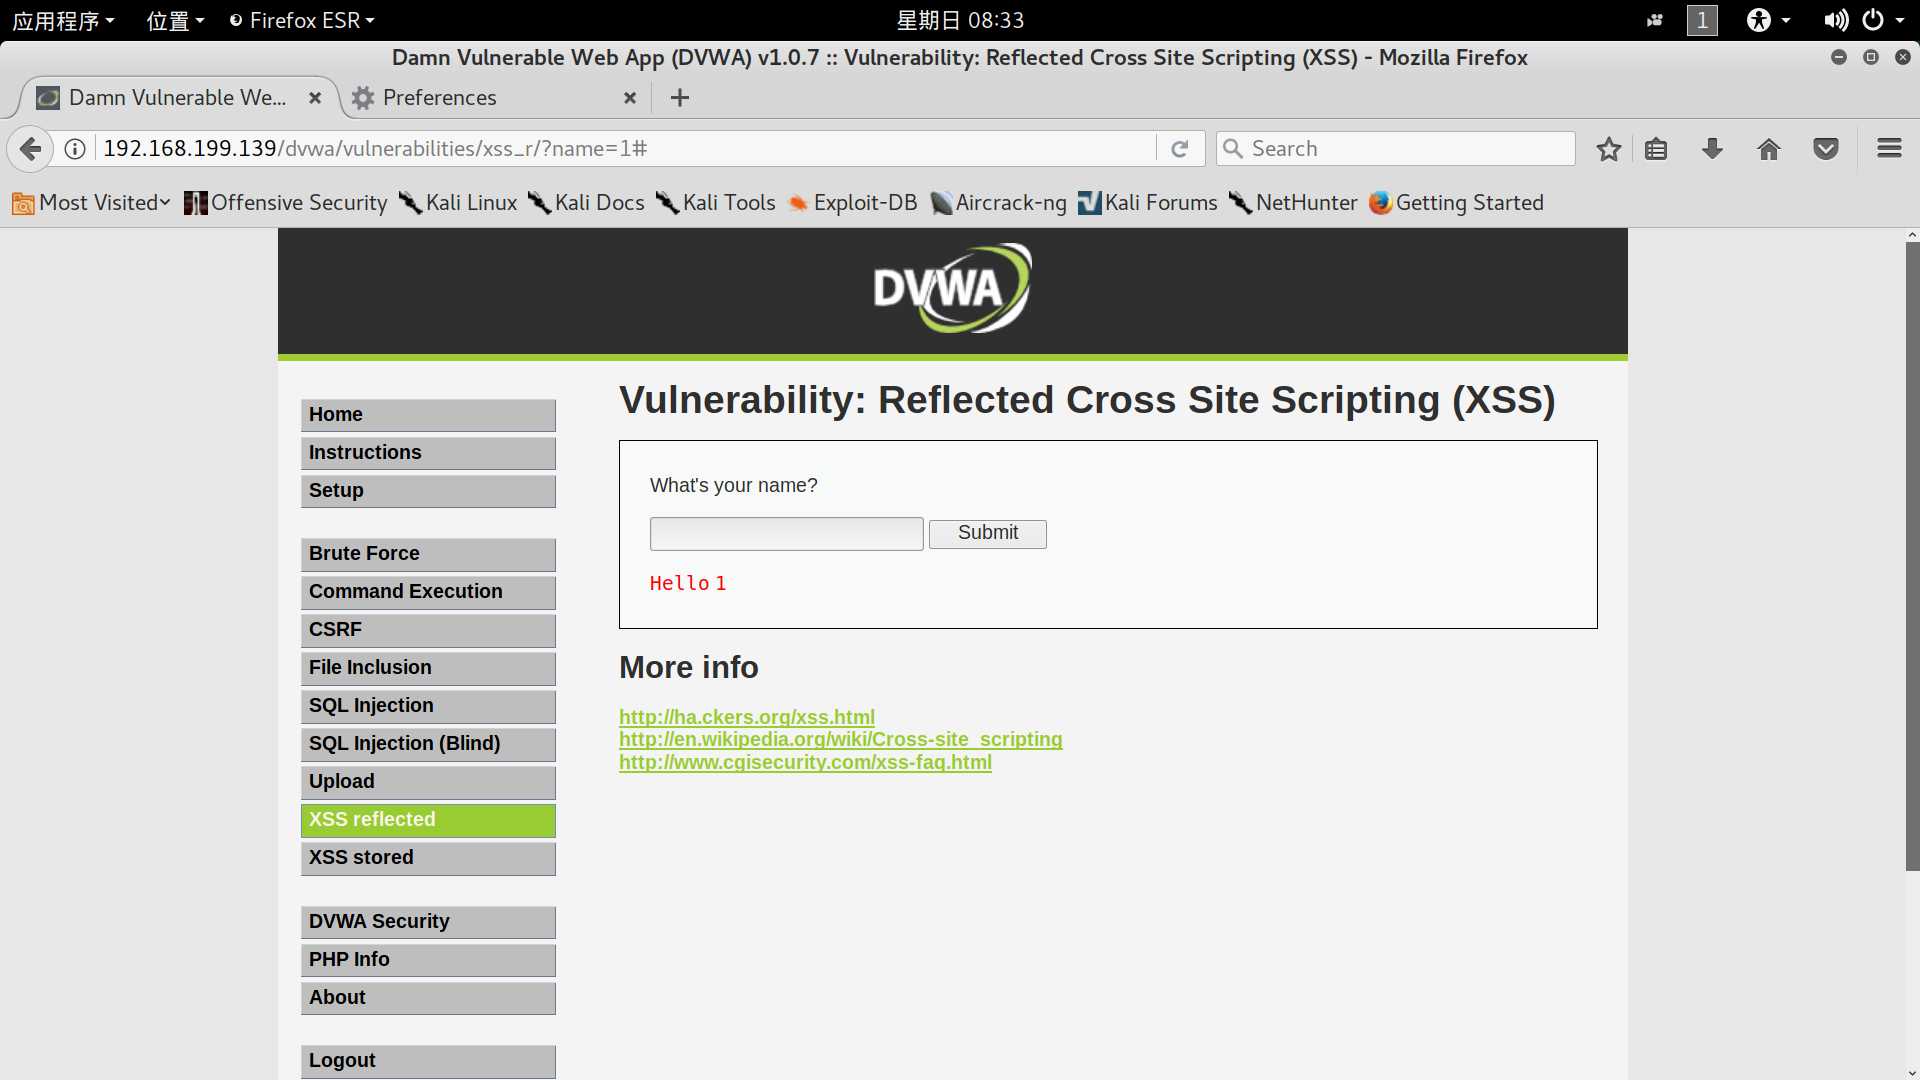Viewport: 1920px width, 1080px height.
Task: Open the Offensive Security bookmark
Action: 286,203
